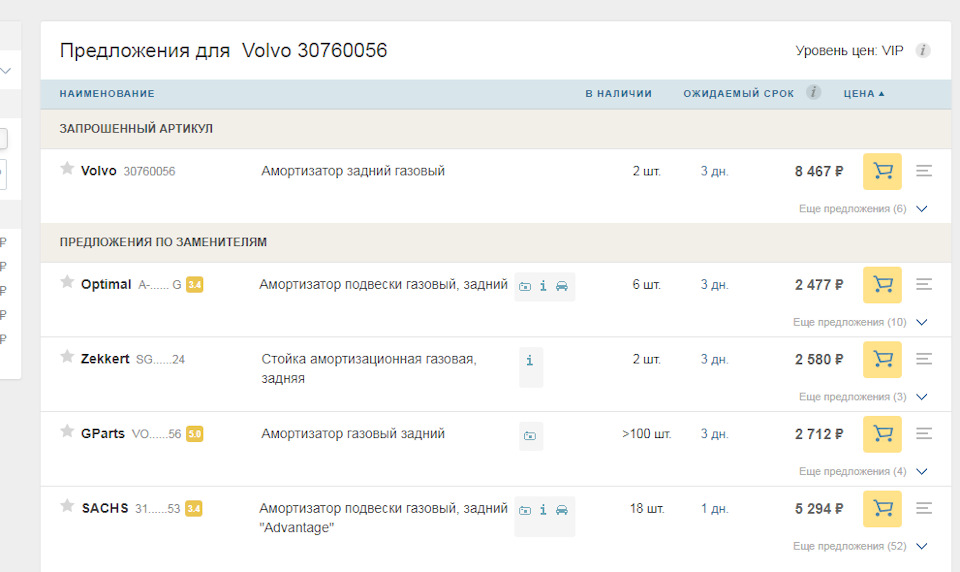
Task: Sort by Цена column header
Action: (863, 94)
